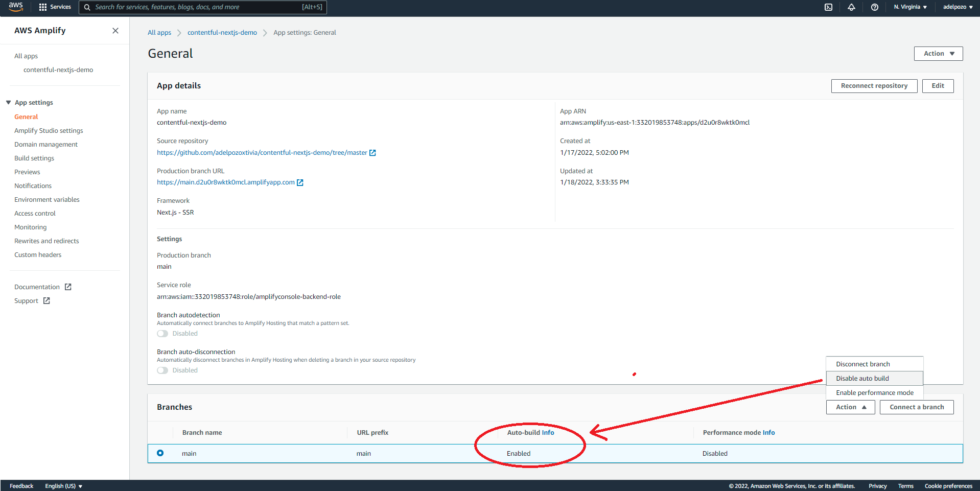This screenshot has width=980, height=491.
Task: Expand the top Action dropdown button
Action: [937, 53]
